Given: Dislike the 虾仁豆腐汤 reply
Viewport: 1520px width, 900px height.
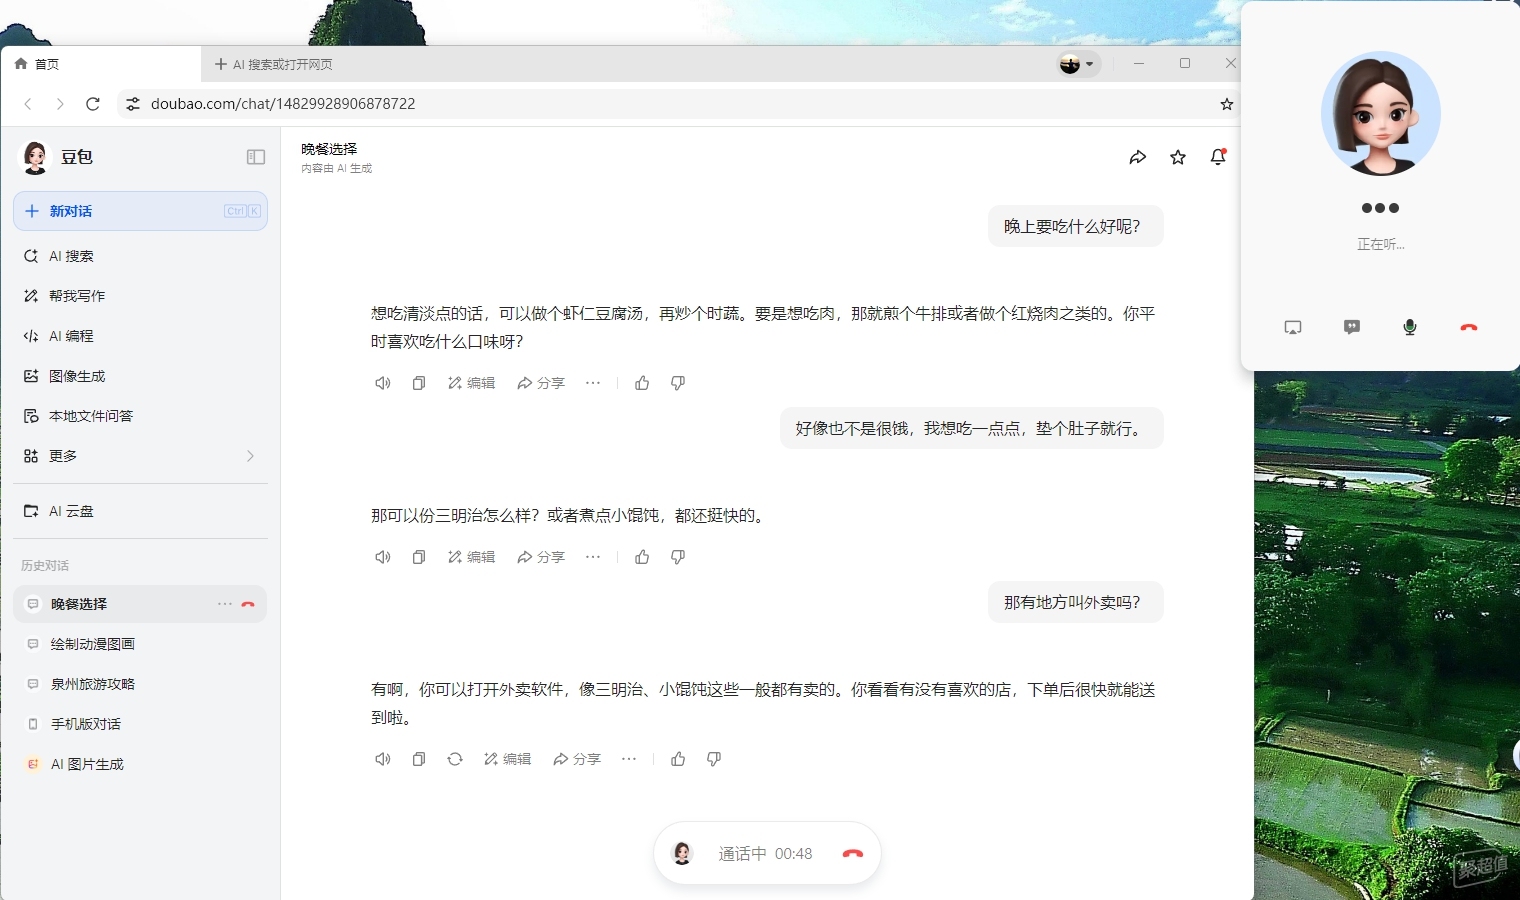Looking at the screenshot, I should (678, 383).
